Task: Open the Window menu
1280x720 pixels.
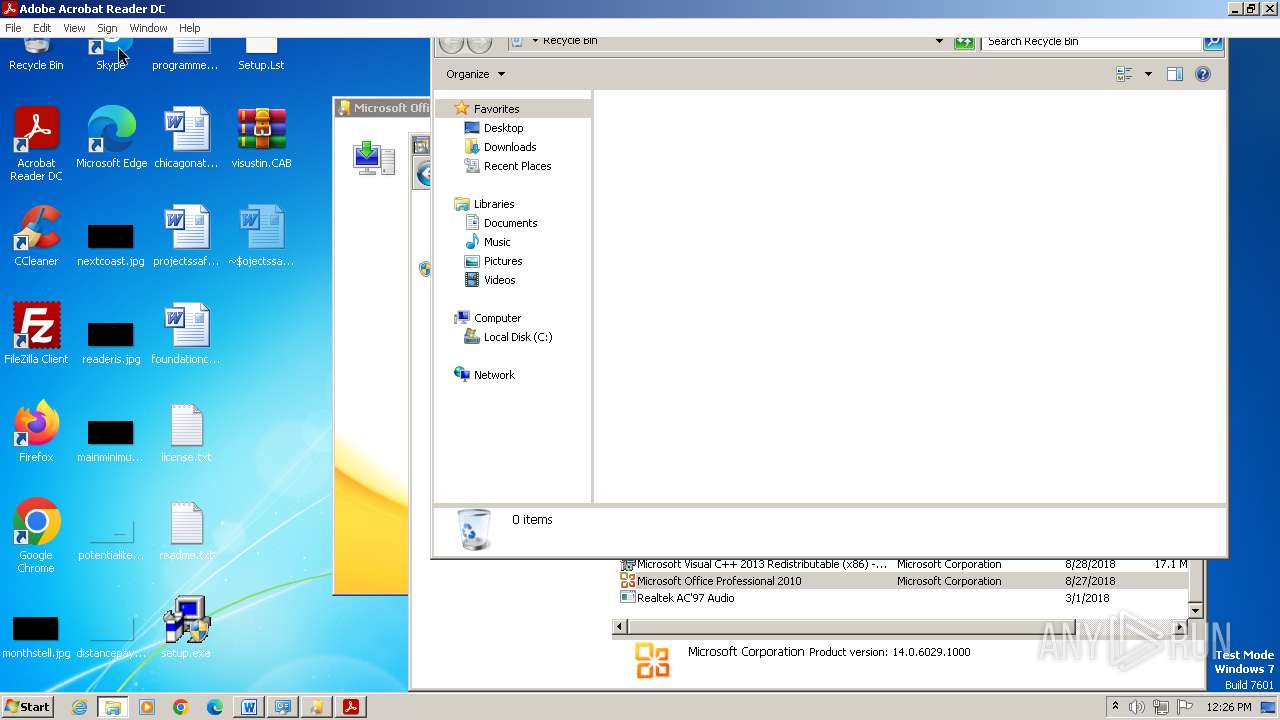Action: (148, 28)
